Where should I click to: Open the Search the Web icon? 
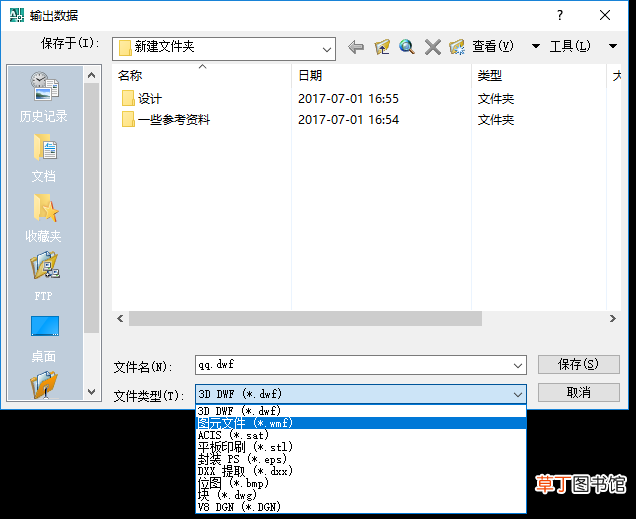point(407,47)
